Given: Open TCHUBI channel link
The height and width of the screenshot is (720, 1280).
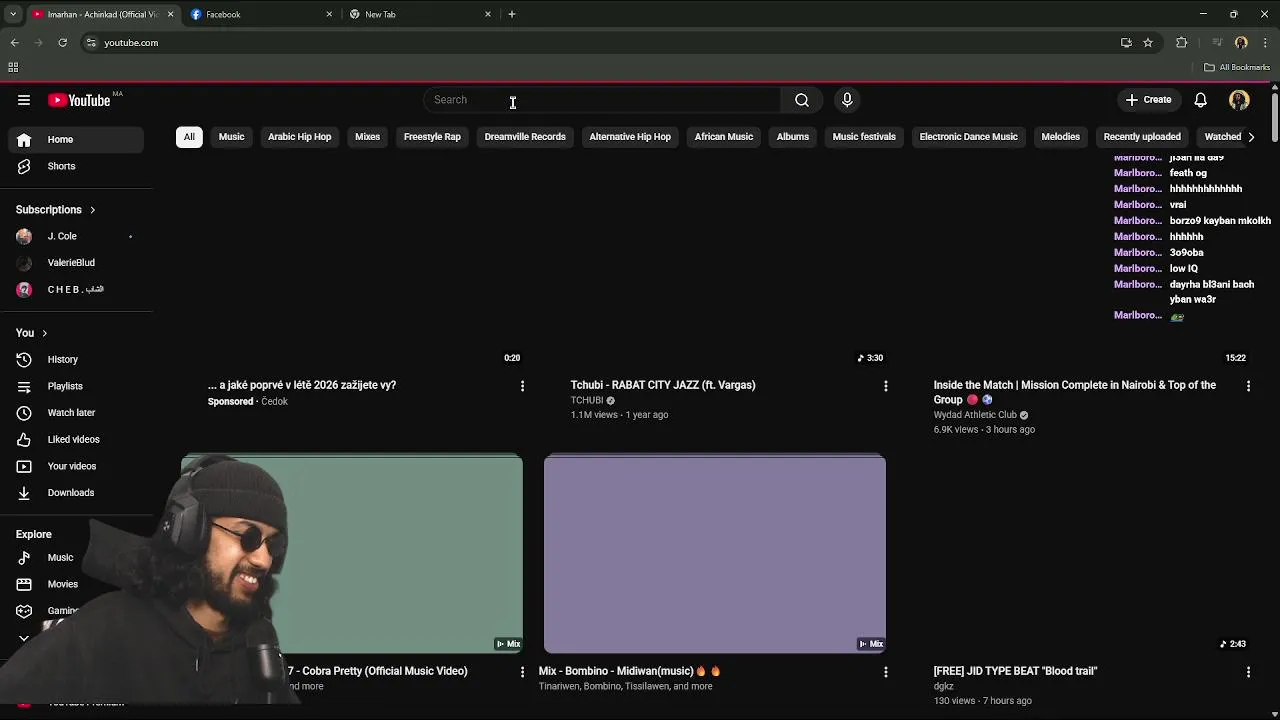Looking at the screenshot, I should point(587,401).
